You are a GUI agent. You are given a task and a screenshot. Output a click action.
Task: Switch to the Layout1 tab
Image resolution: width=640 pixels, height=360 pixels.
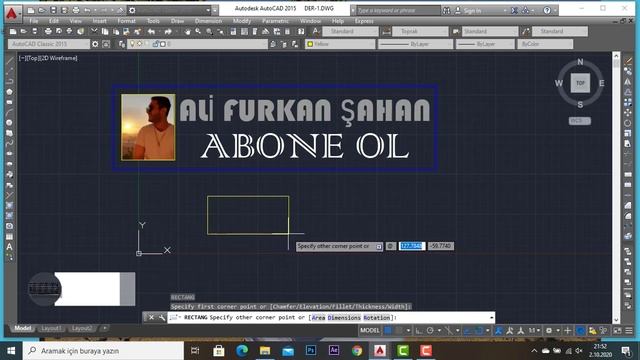tap(51, 329)
